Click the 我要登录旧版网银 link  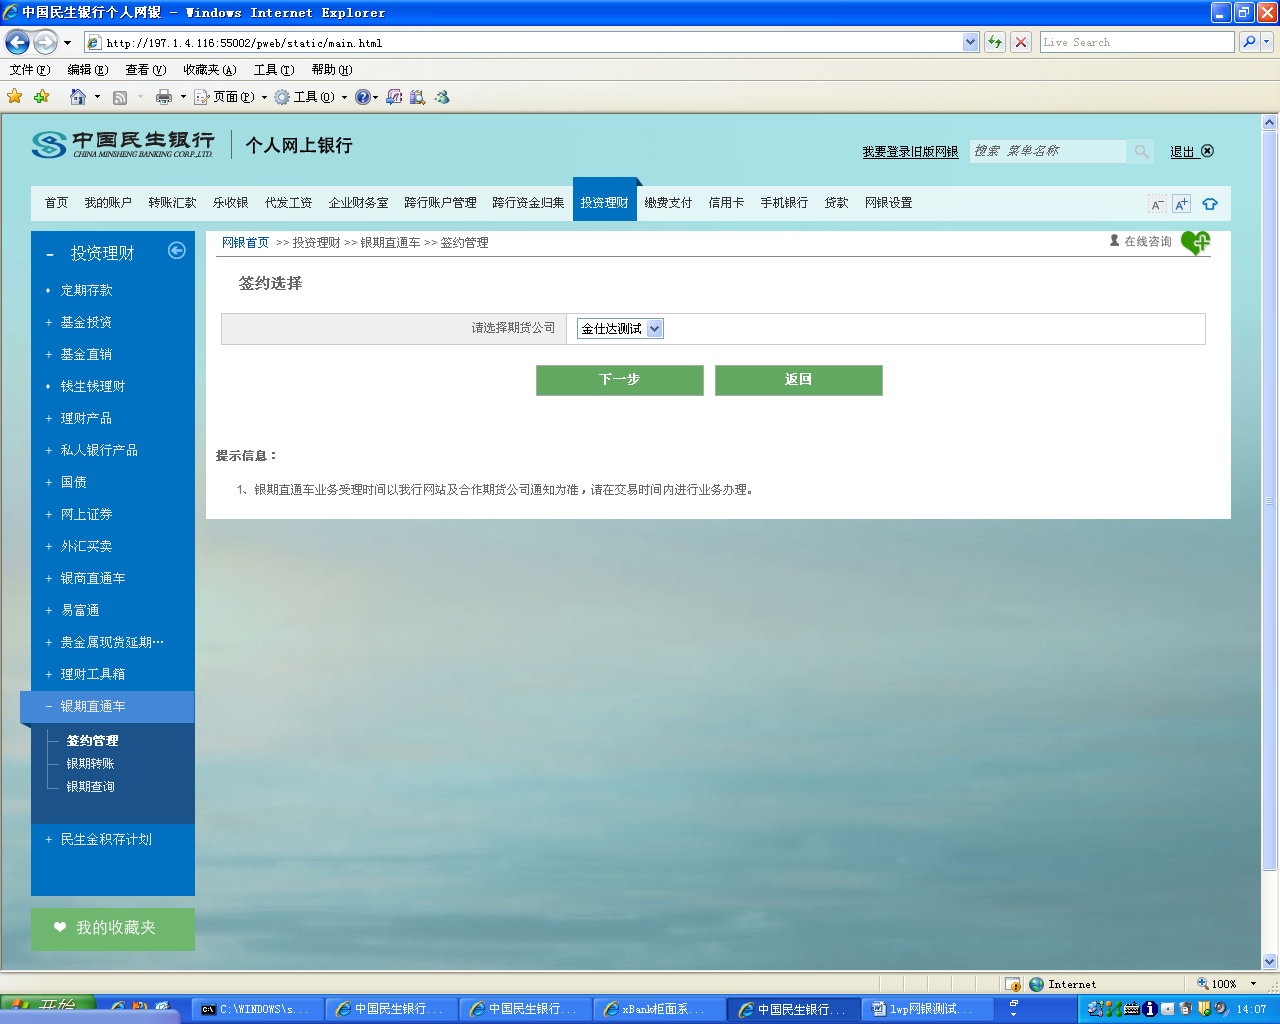pyautogui.click(x=910, y=152)
